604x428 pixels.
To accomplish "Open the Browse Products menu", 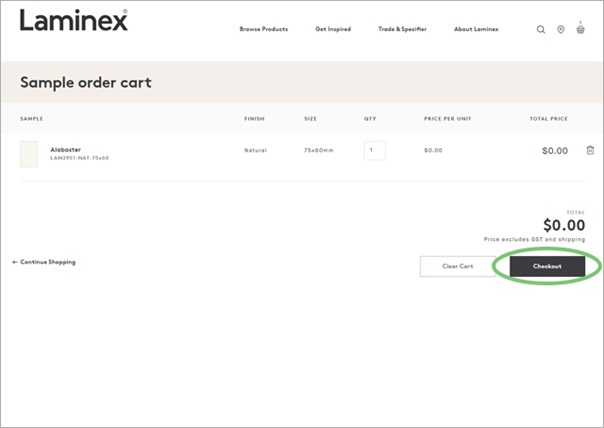I will click(263, 29).
